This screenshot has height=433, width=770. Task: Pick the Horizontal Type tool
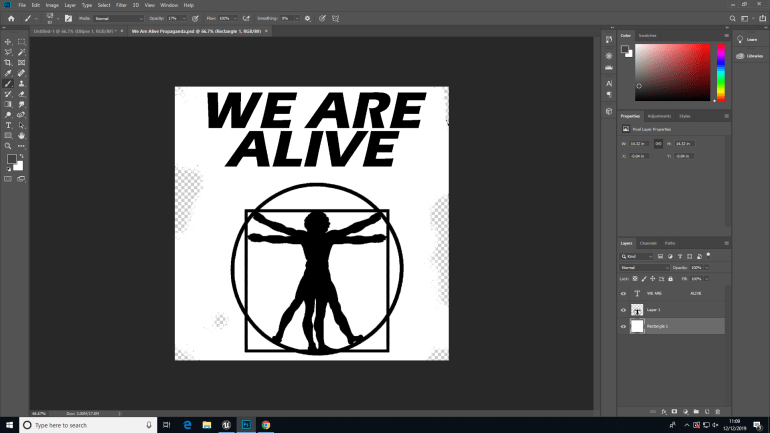tap(8, 125)
